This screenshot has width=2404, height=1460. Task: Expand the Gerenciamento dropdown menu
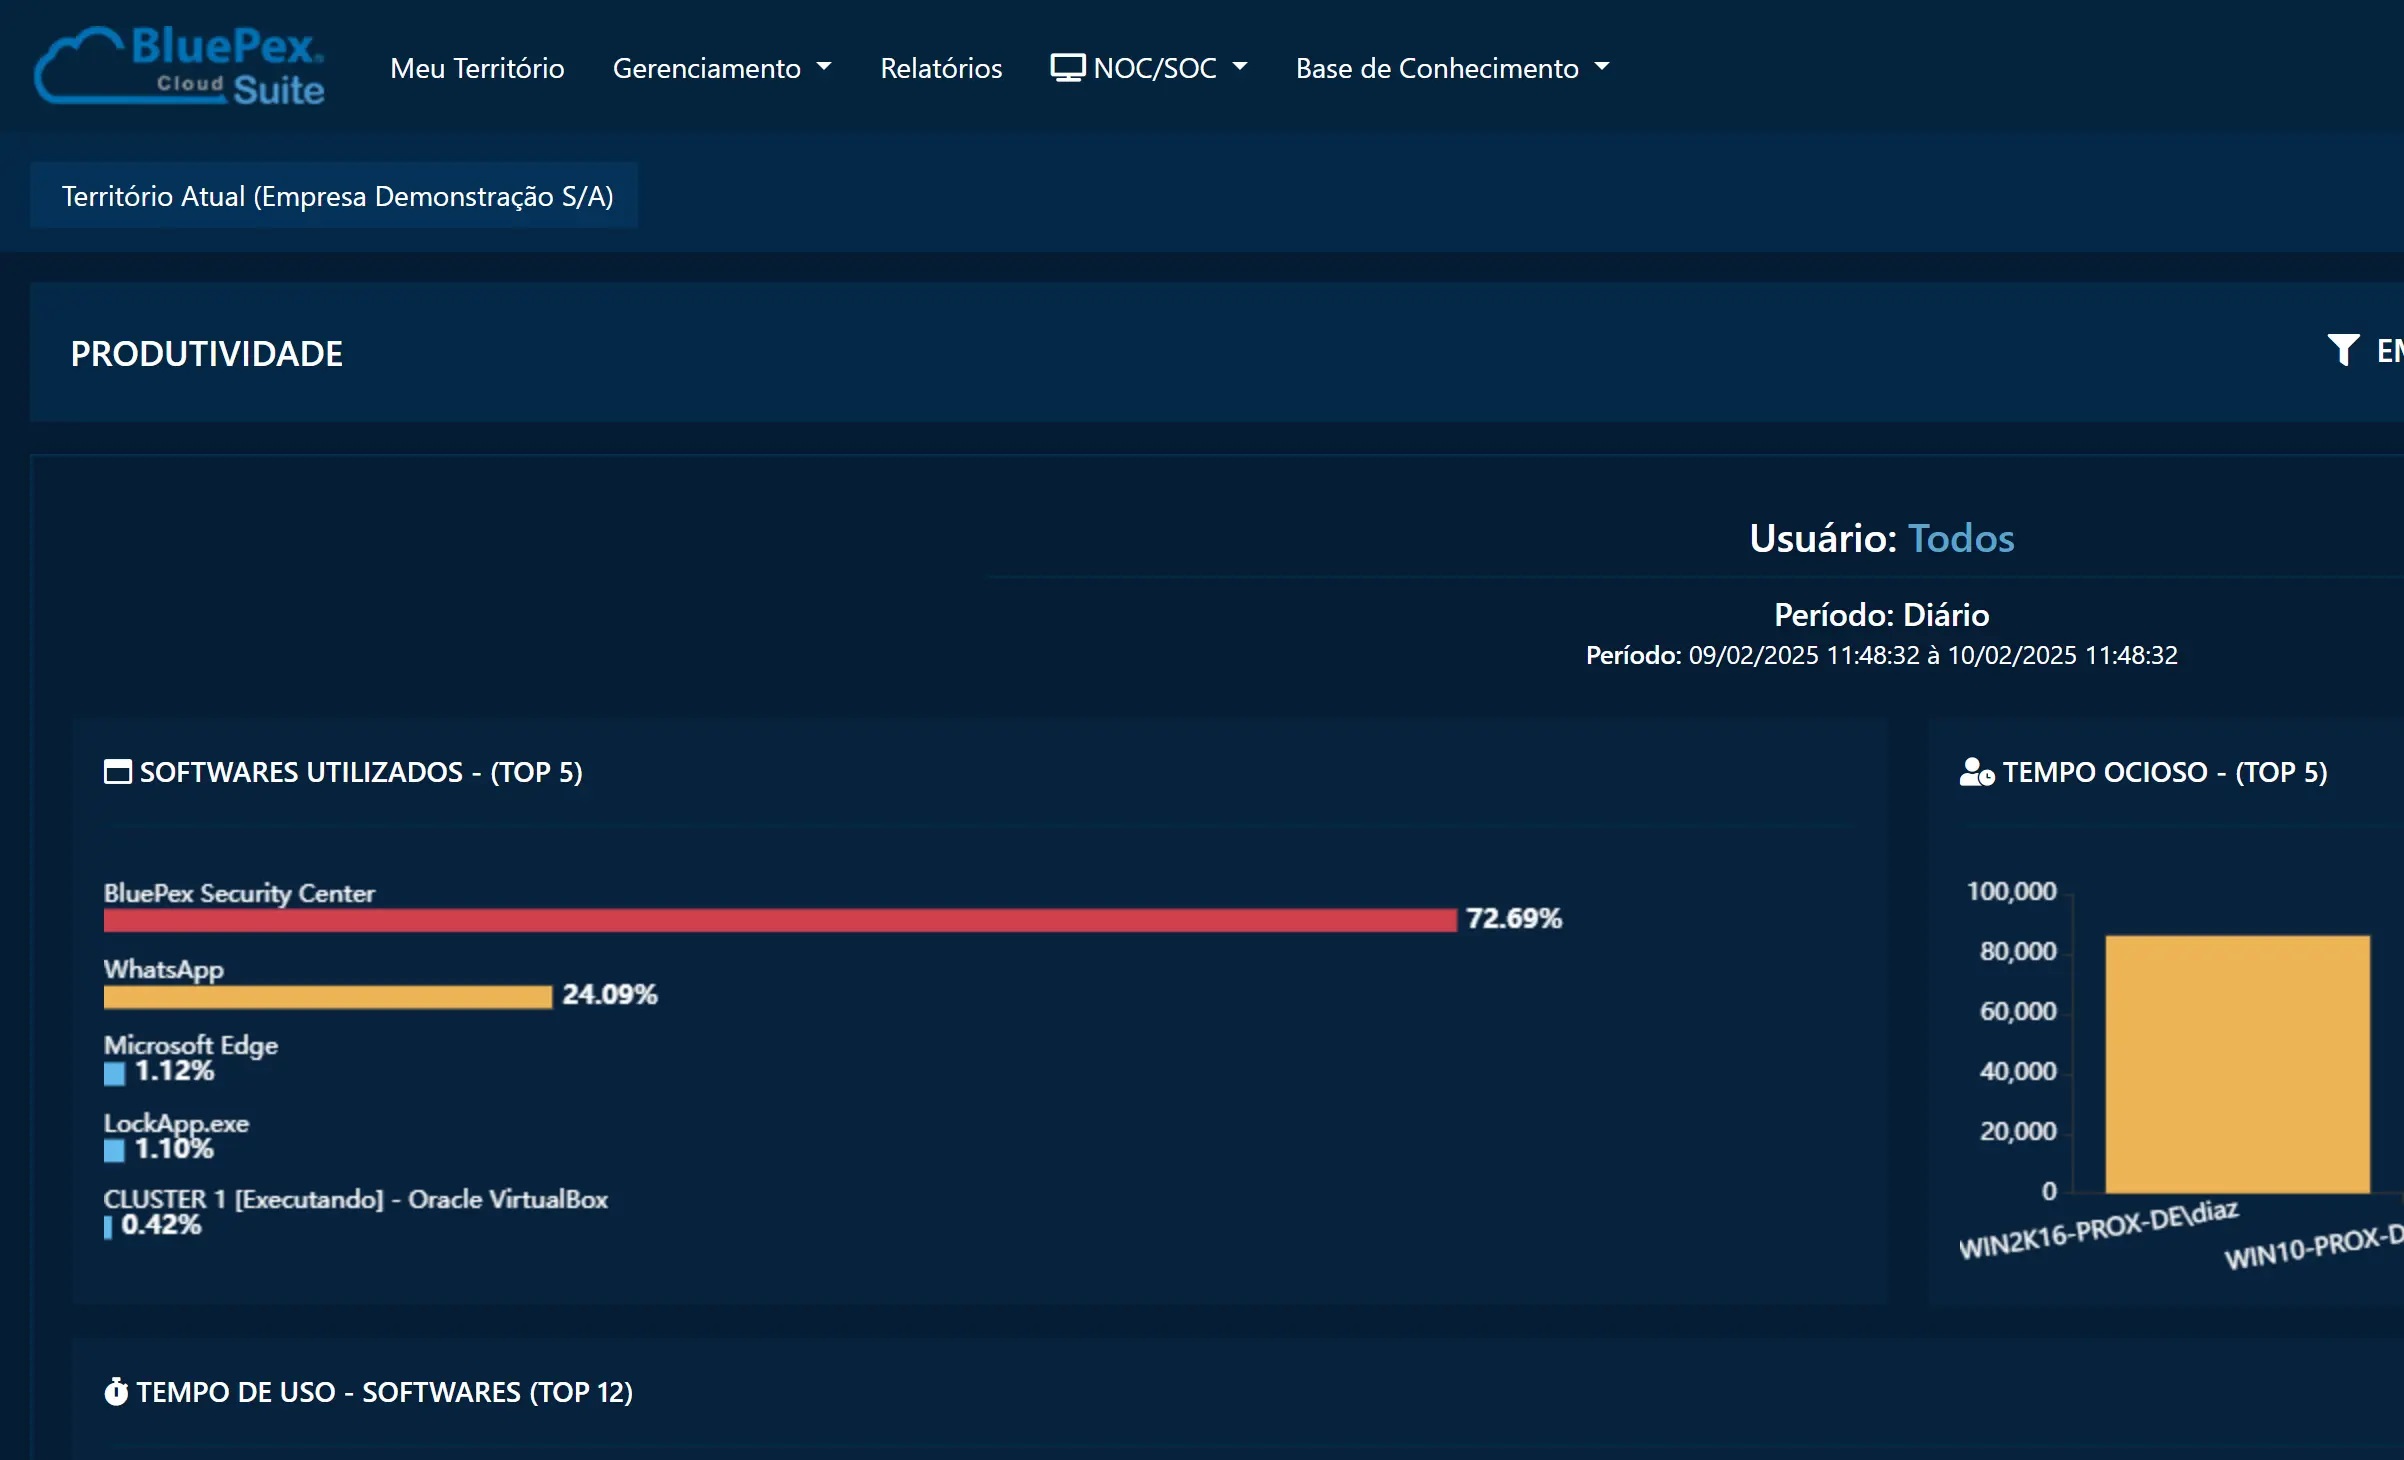coord(719,69)
